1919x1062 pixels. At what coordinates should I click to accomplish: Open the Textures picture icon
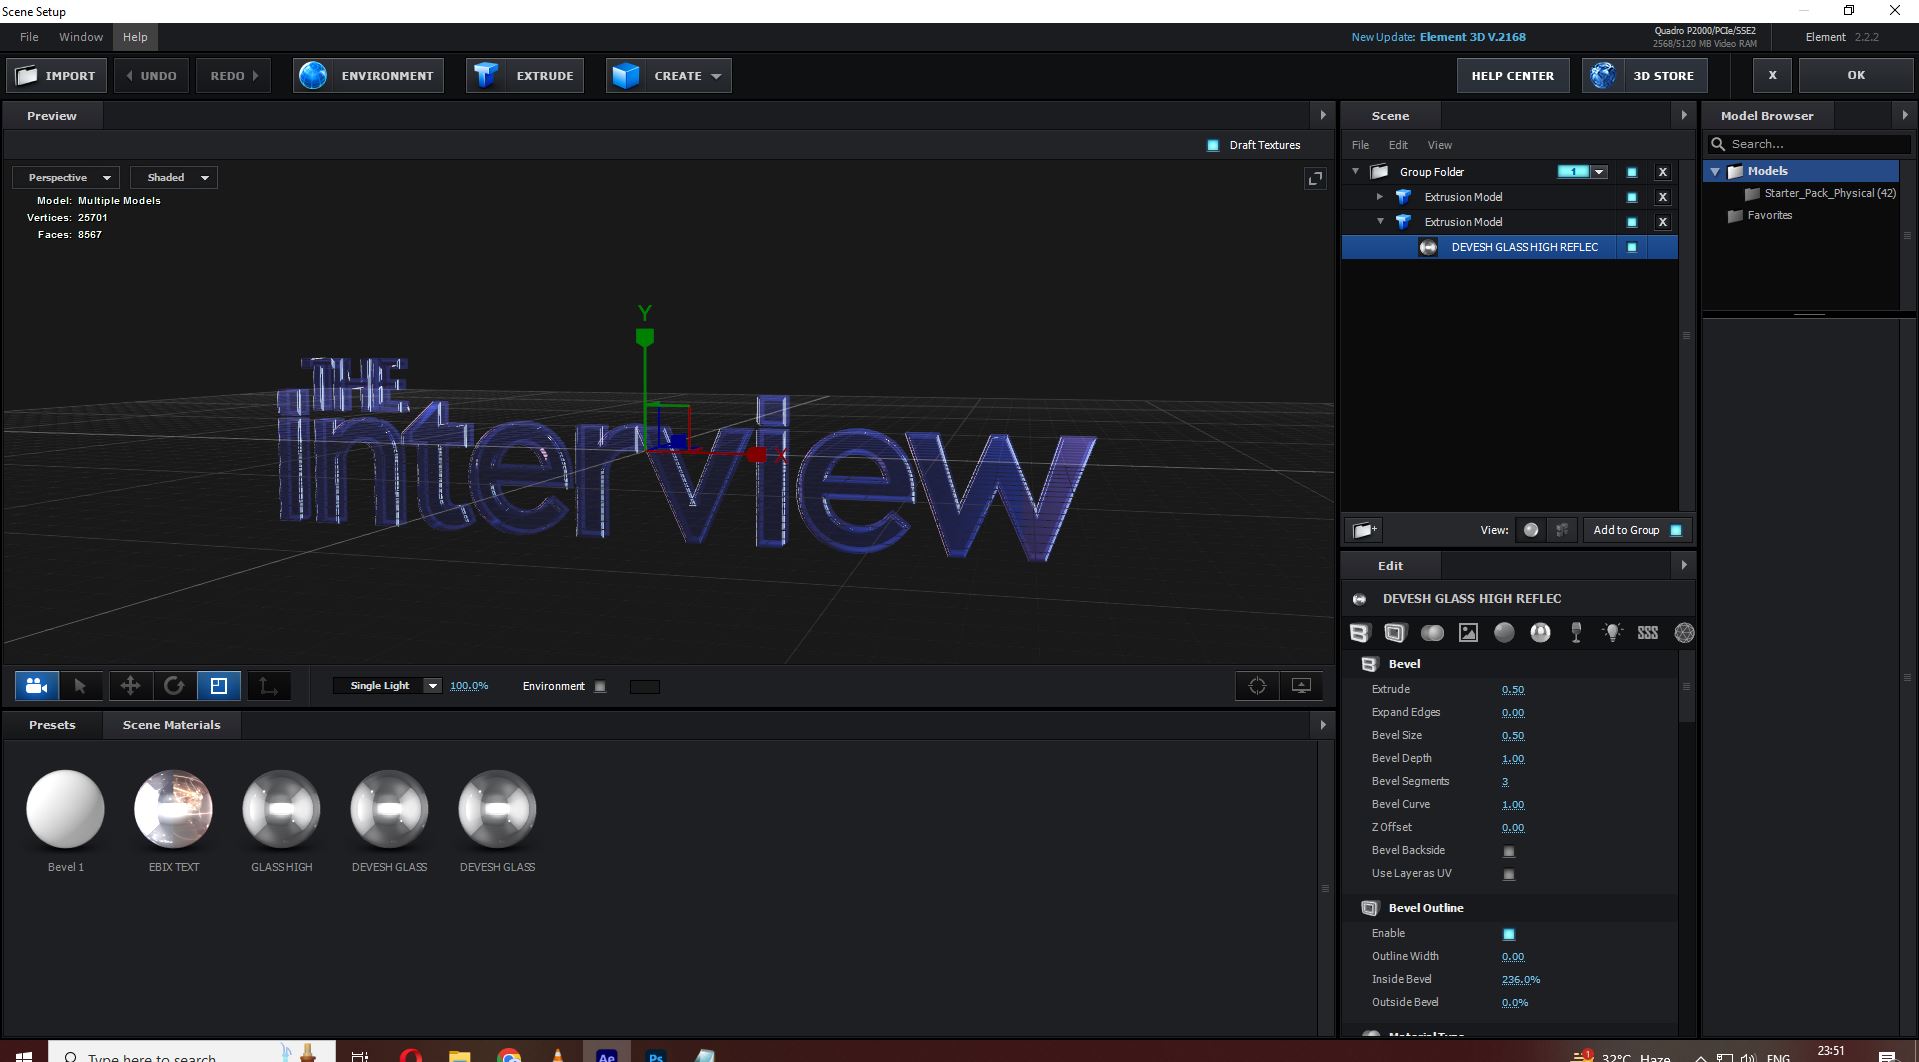pyautogui.click(x=1468, y=633)
